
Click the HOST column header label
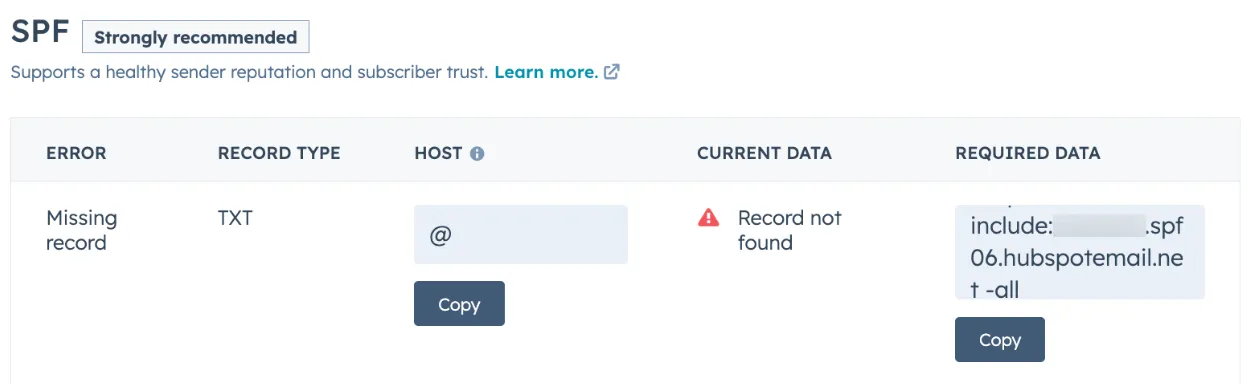438,153
